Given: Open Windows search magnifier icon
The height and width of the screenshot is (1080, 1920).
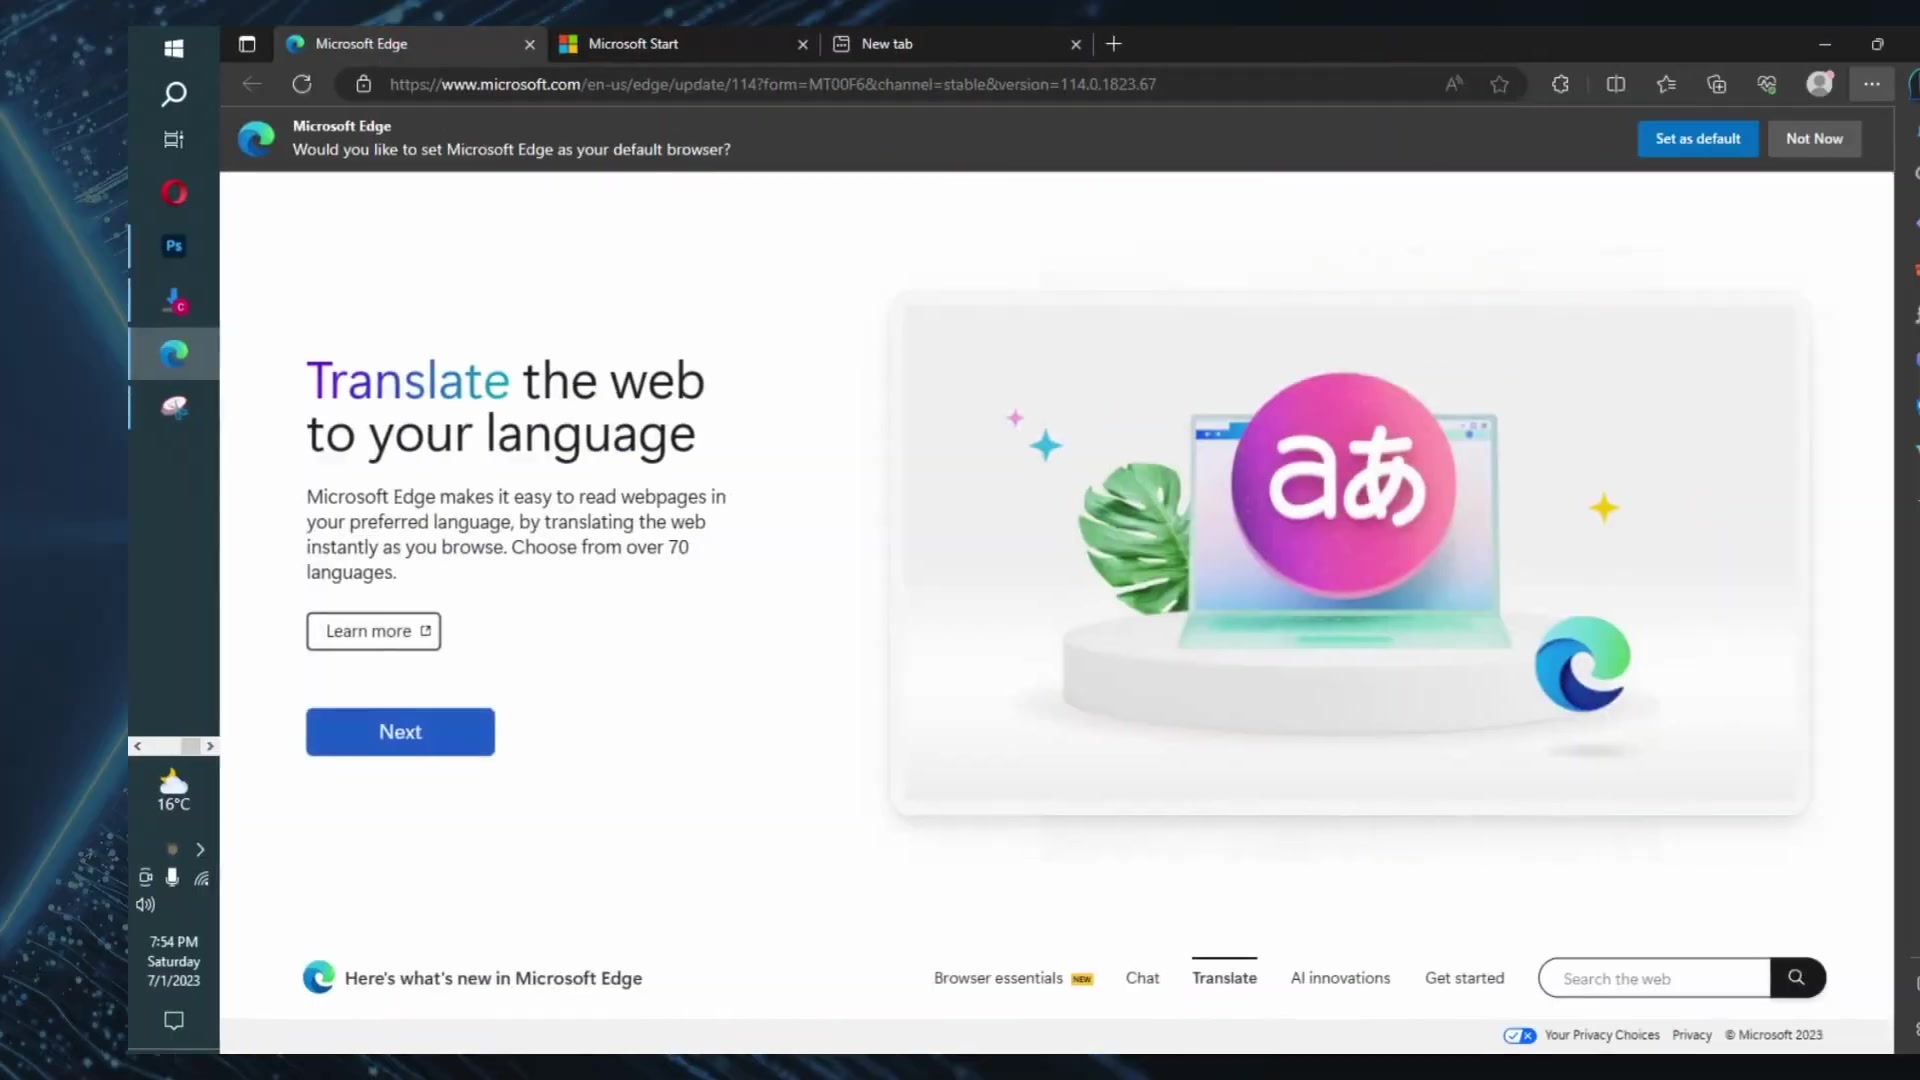Looking at the screenshot, I should click(173, 94).
